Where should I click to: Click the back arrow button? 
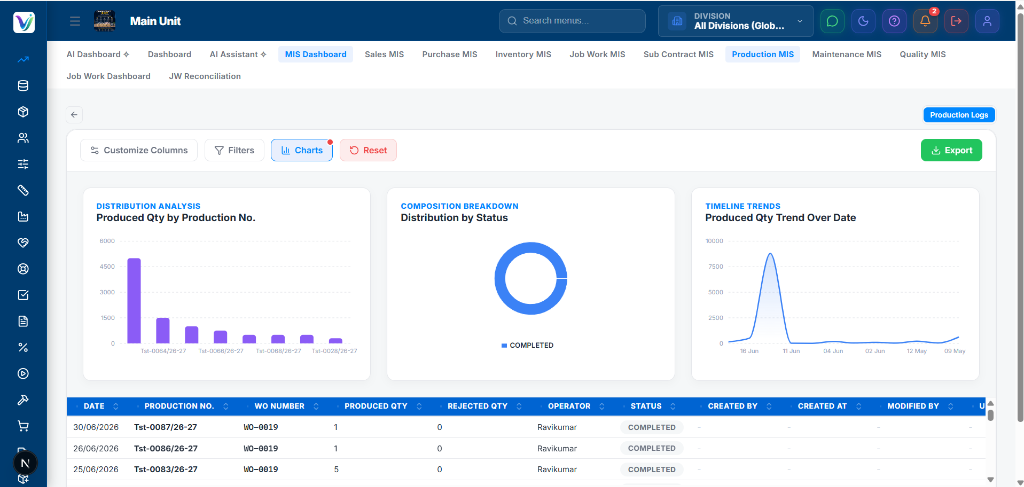point(74,115)
